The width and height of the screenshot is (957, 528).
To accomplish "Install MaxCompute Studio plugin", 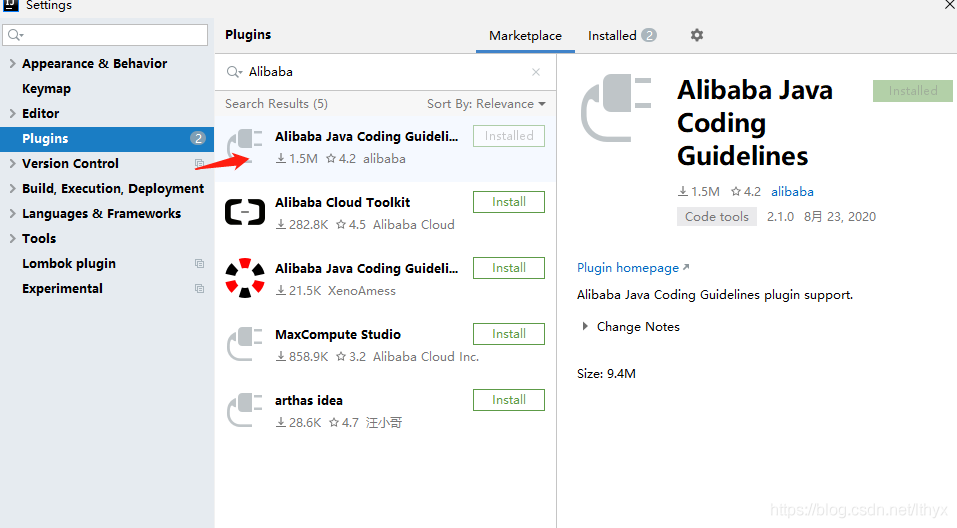I will (509, 334).
